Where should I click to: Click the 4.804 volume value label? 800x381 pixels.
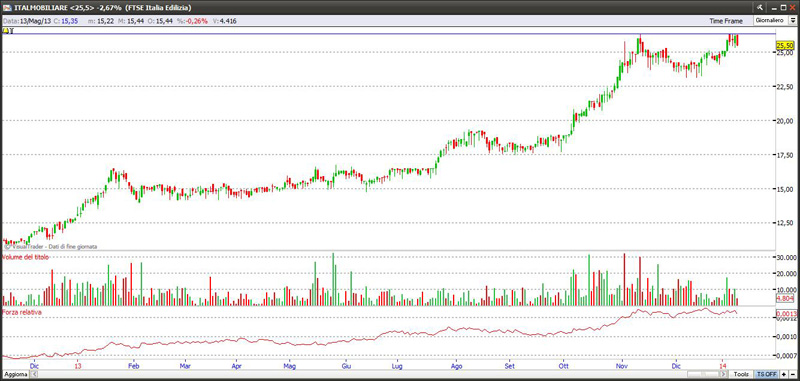(x=784, y=298)
